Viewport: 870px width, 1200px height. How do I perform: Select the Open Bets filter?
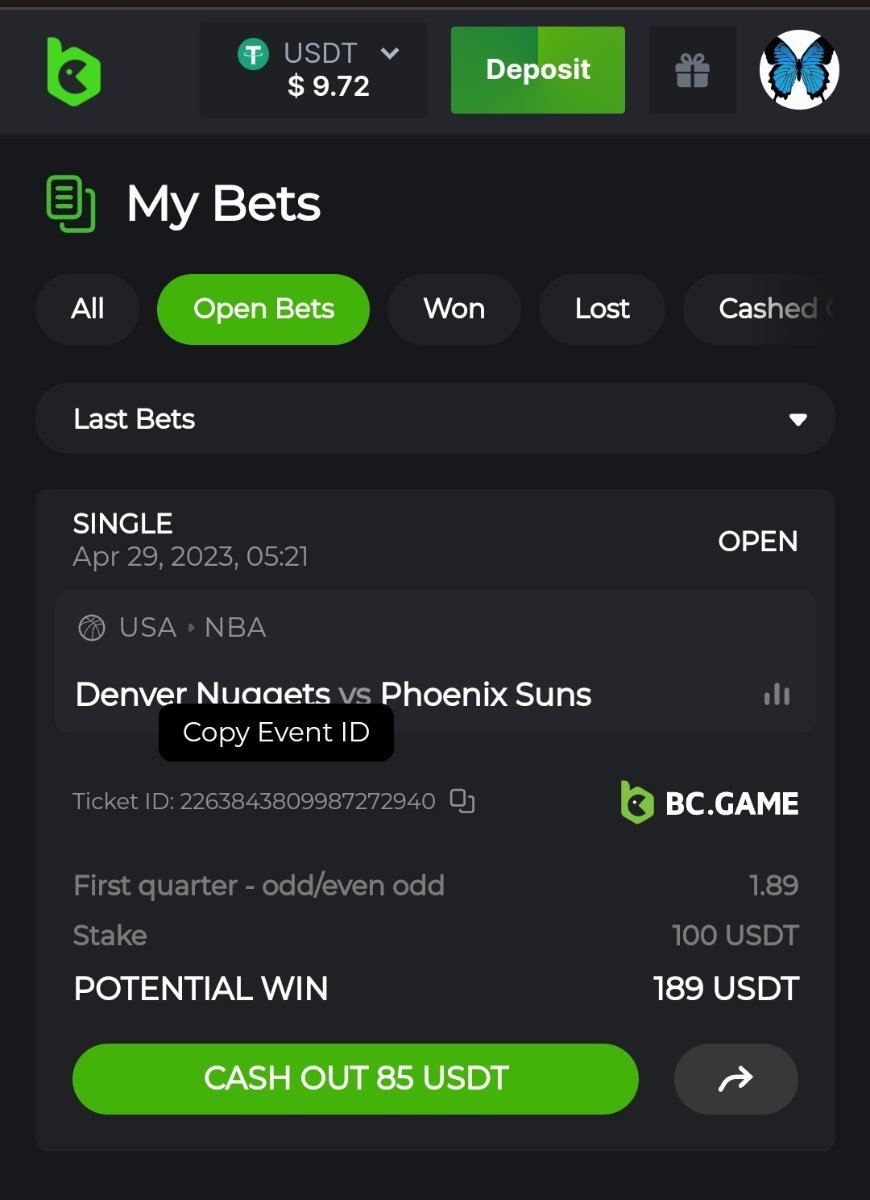(x=264, y=309)
